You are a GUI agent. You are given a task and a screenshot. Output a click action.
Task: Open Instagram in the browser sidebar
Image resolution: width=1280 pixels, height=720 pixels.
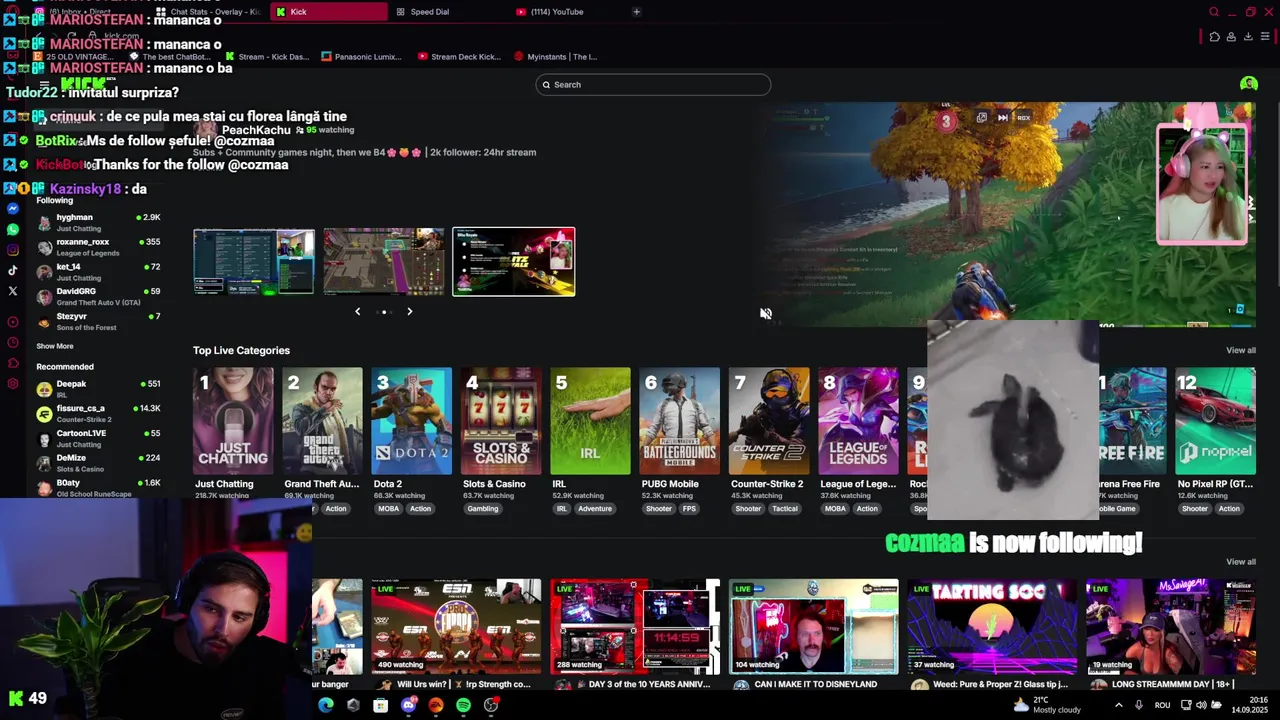tap(13, 250)
